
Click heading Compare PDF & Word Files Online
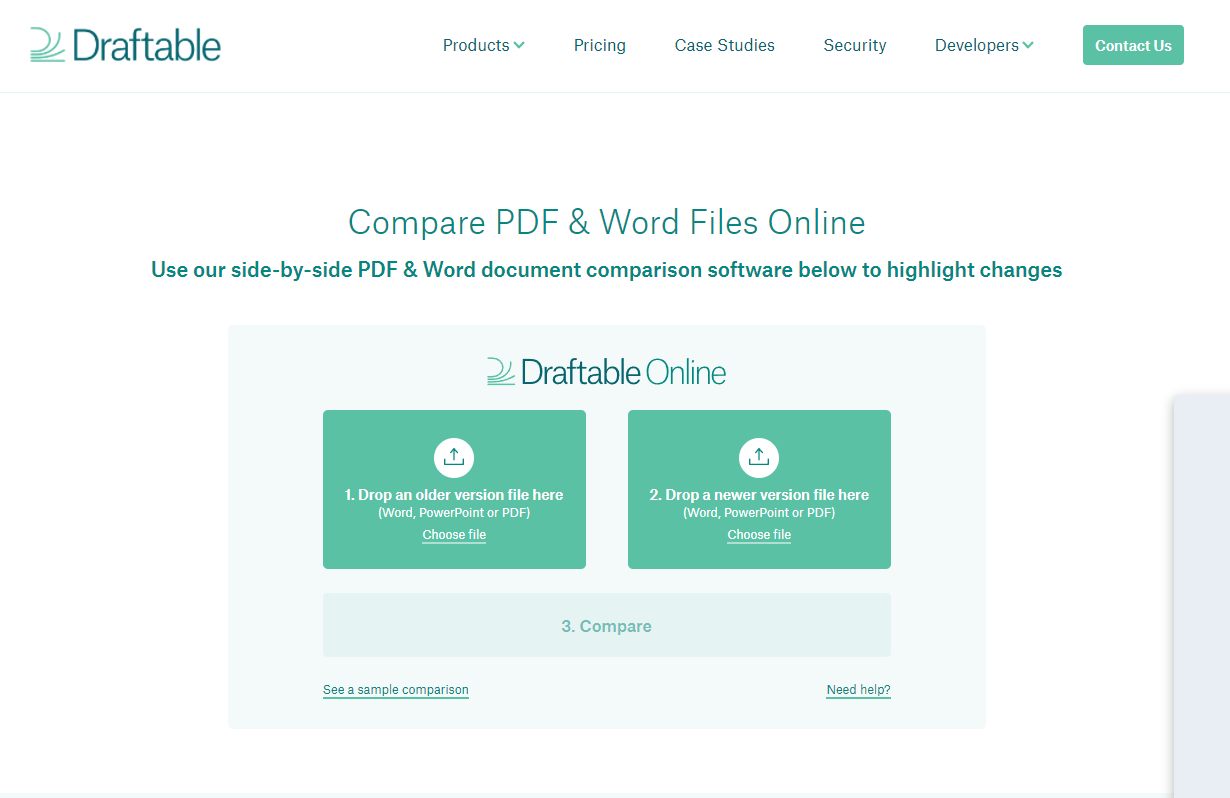pyautogui.click(x=607, y=222)
